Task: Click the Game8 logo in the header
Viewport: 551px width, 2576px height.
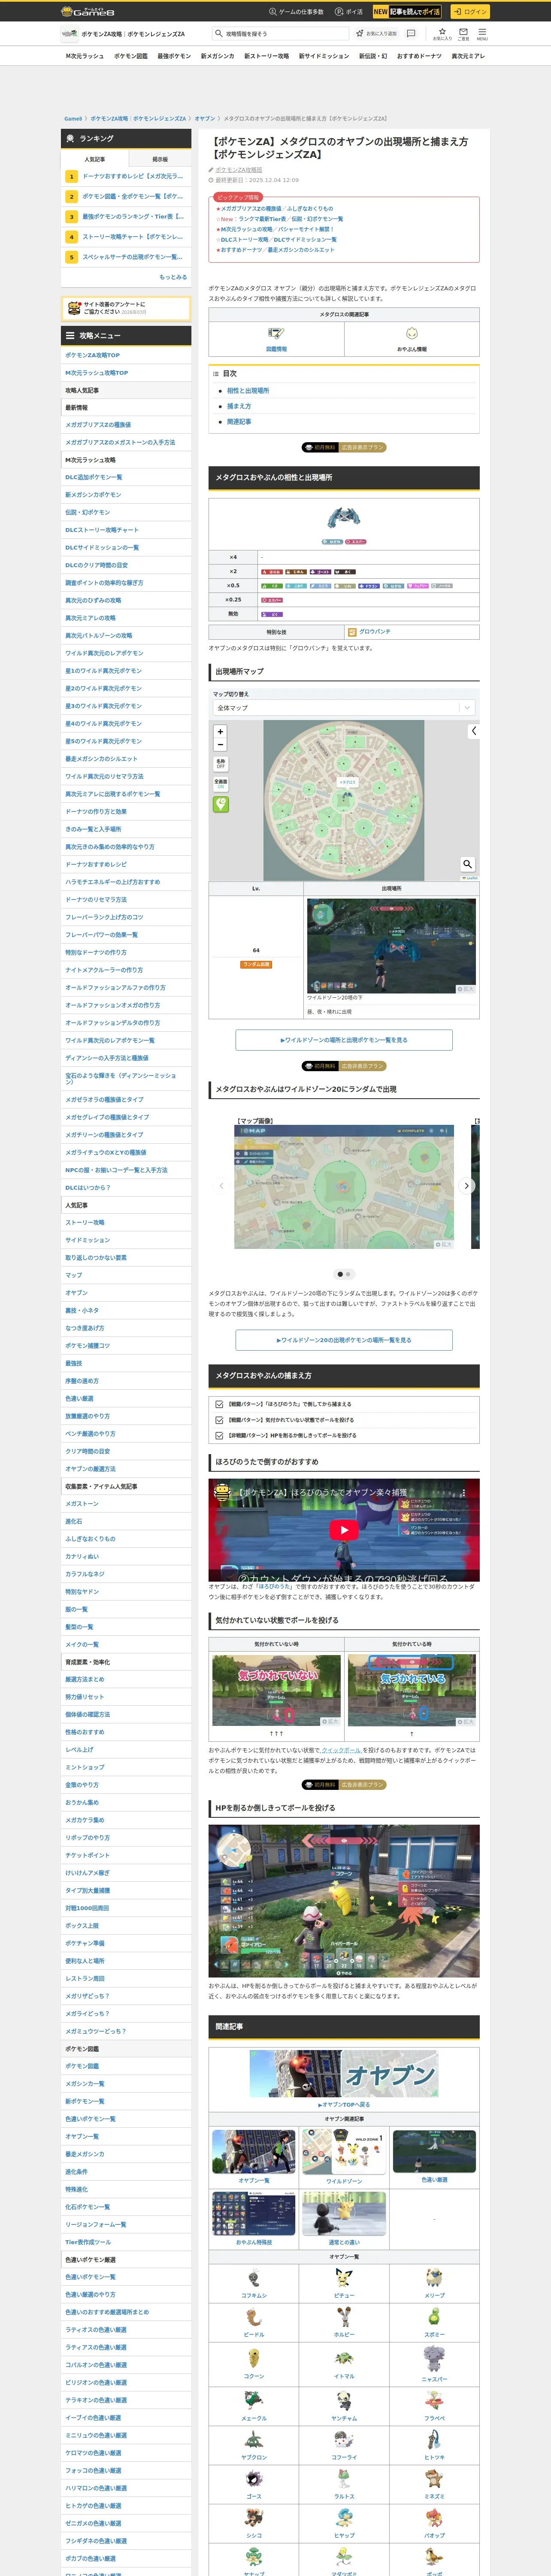Action: click(x=87, y=12)
